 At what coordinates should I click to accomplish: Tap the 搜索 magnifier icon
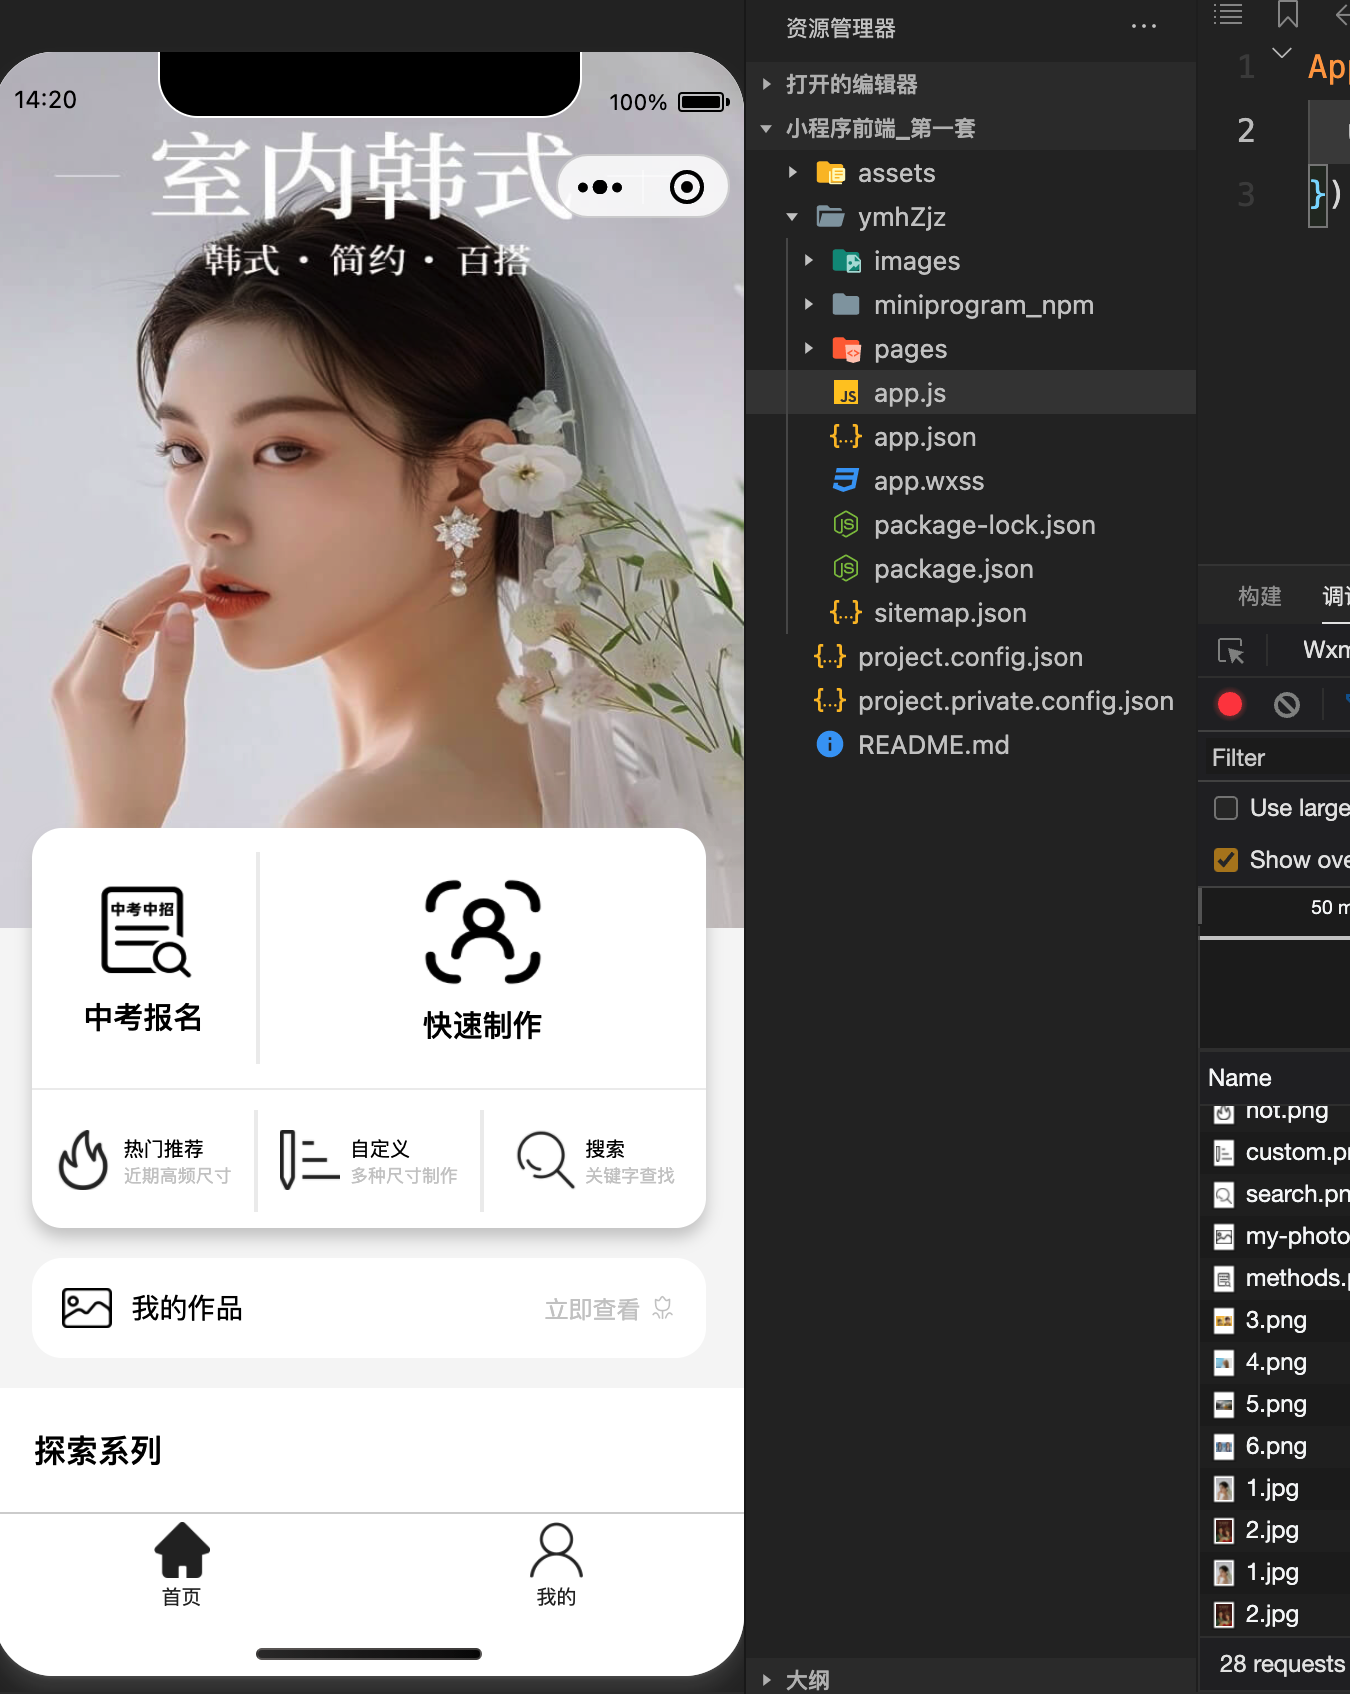(545, 1160)
